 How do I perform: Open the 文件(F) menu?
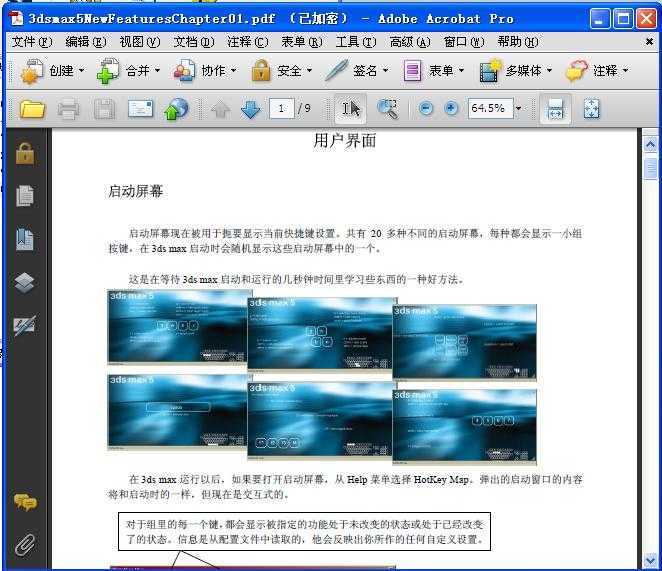coord(32,42)
